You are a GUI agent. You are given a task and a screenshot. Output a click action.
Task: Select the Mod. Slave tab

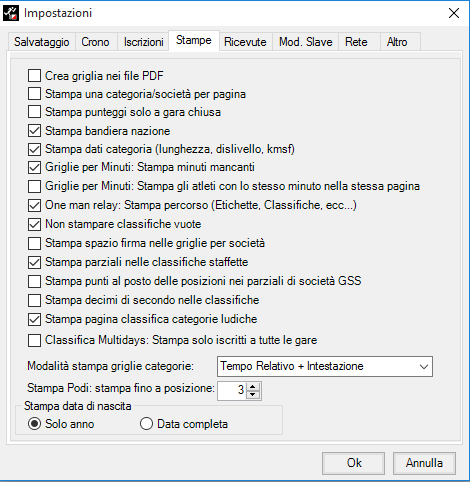click(306, 42)
